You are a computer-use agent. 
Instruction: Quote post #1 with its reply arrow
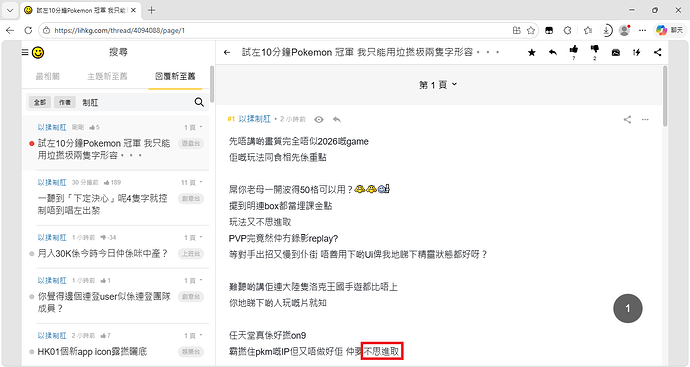pos(337,119)
